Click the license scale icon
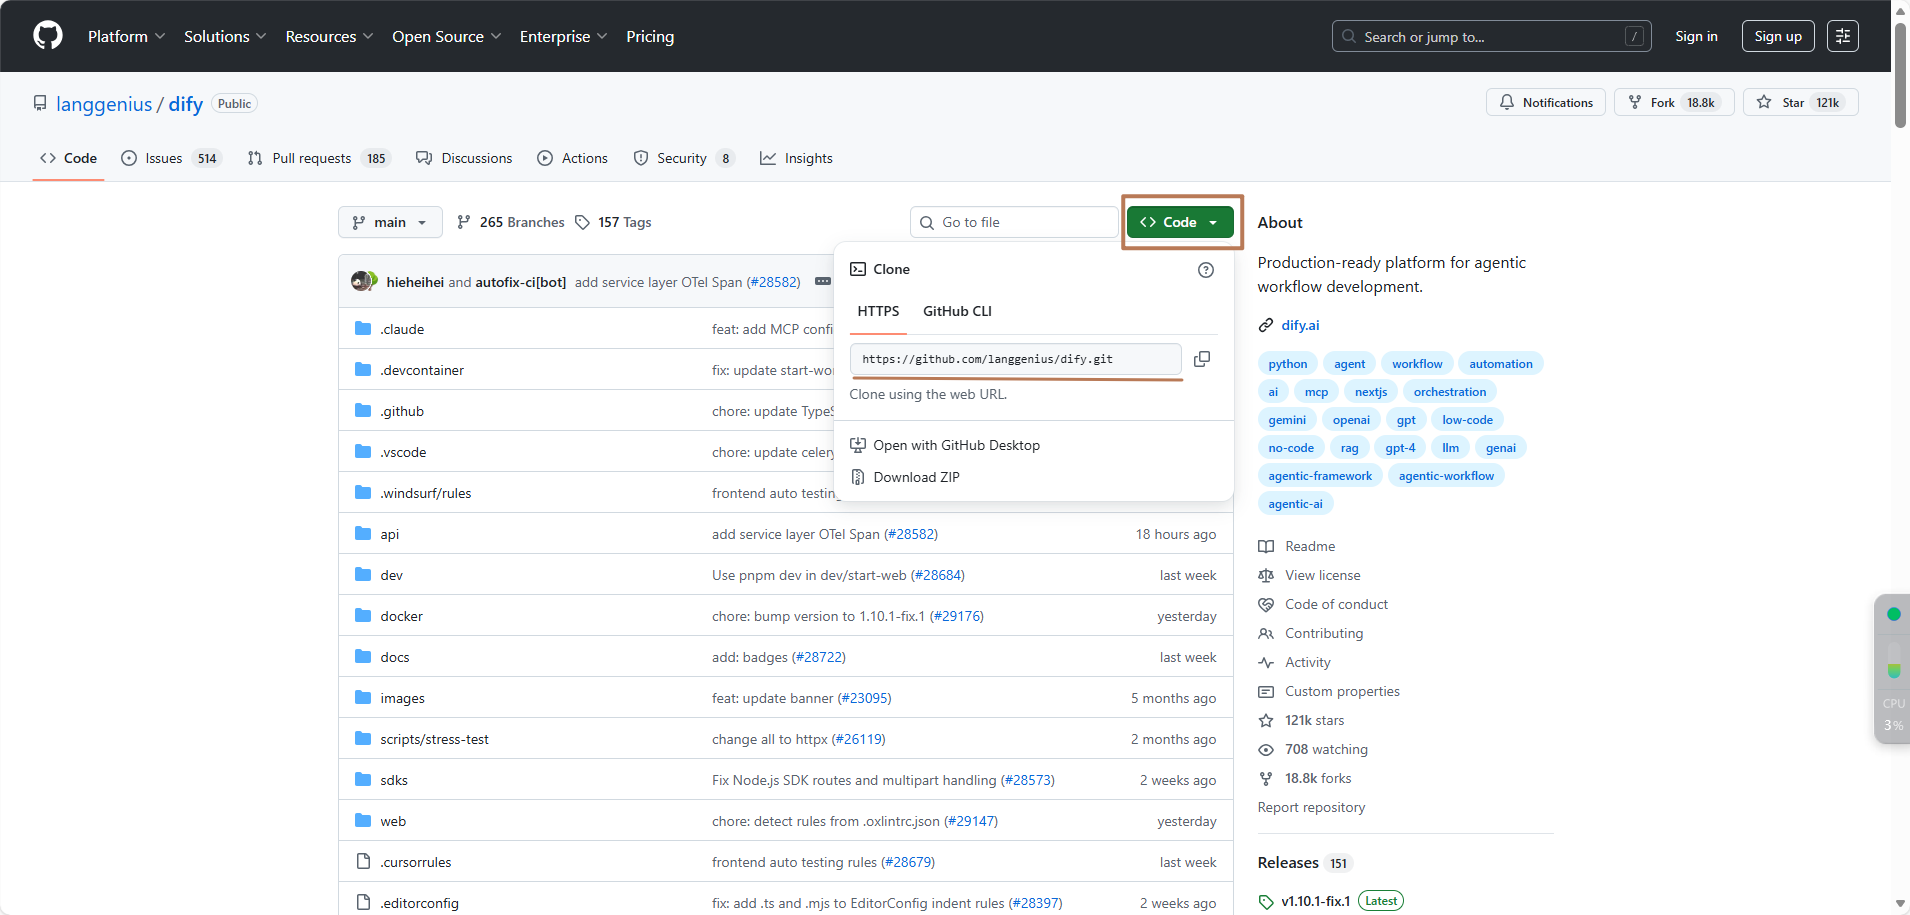 [x=1266, y=575]
